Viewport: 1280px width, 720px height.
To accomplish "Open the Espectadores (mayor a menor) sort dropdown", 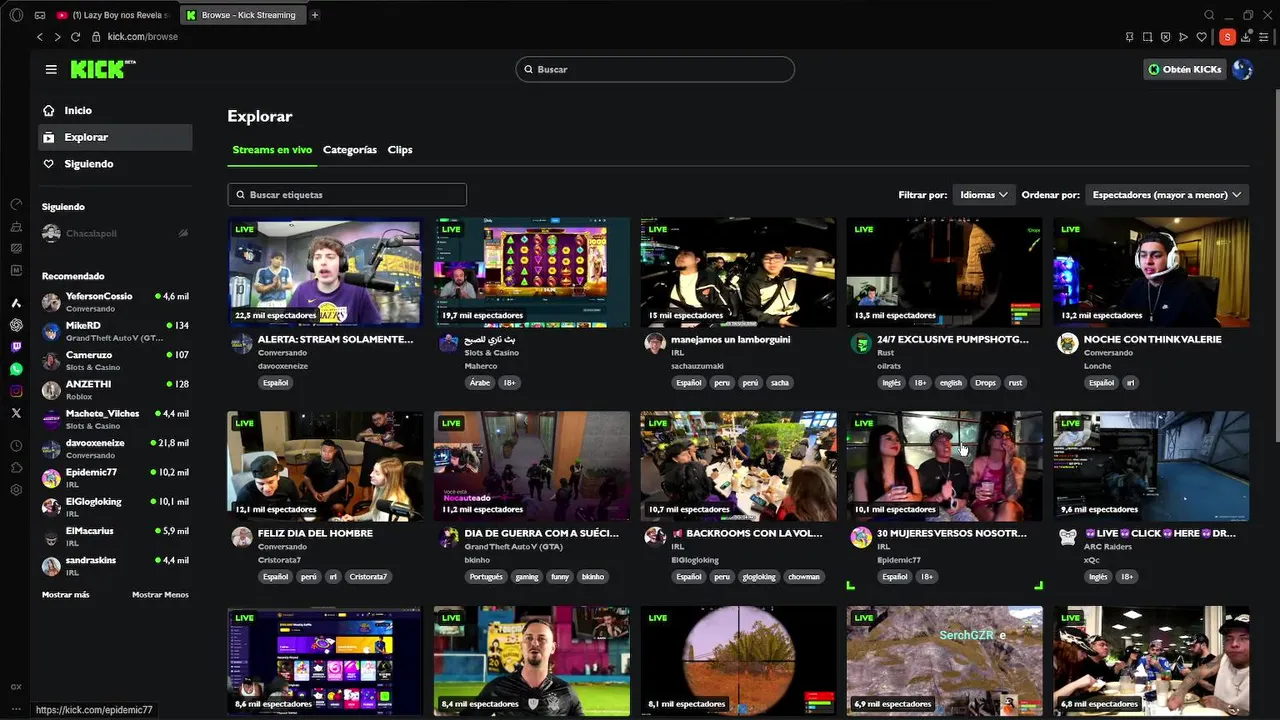I will (x=1167, y=195).
